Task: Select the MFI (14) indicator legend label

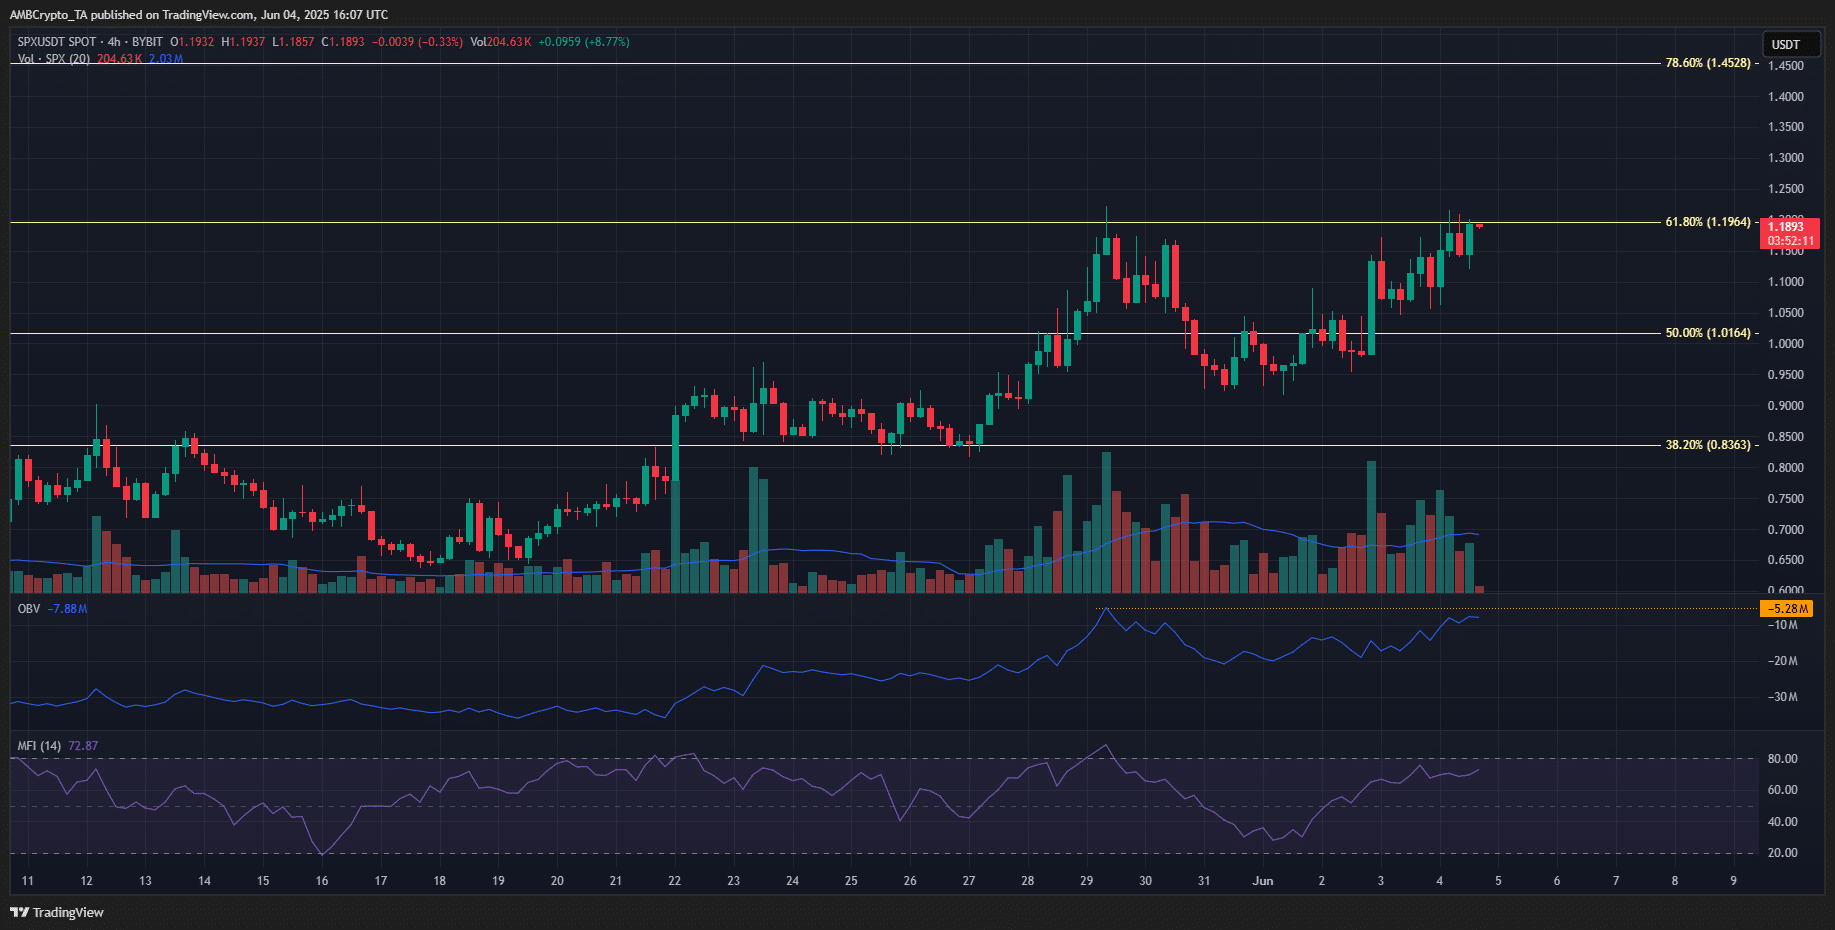Action: 39,746
